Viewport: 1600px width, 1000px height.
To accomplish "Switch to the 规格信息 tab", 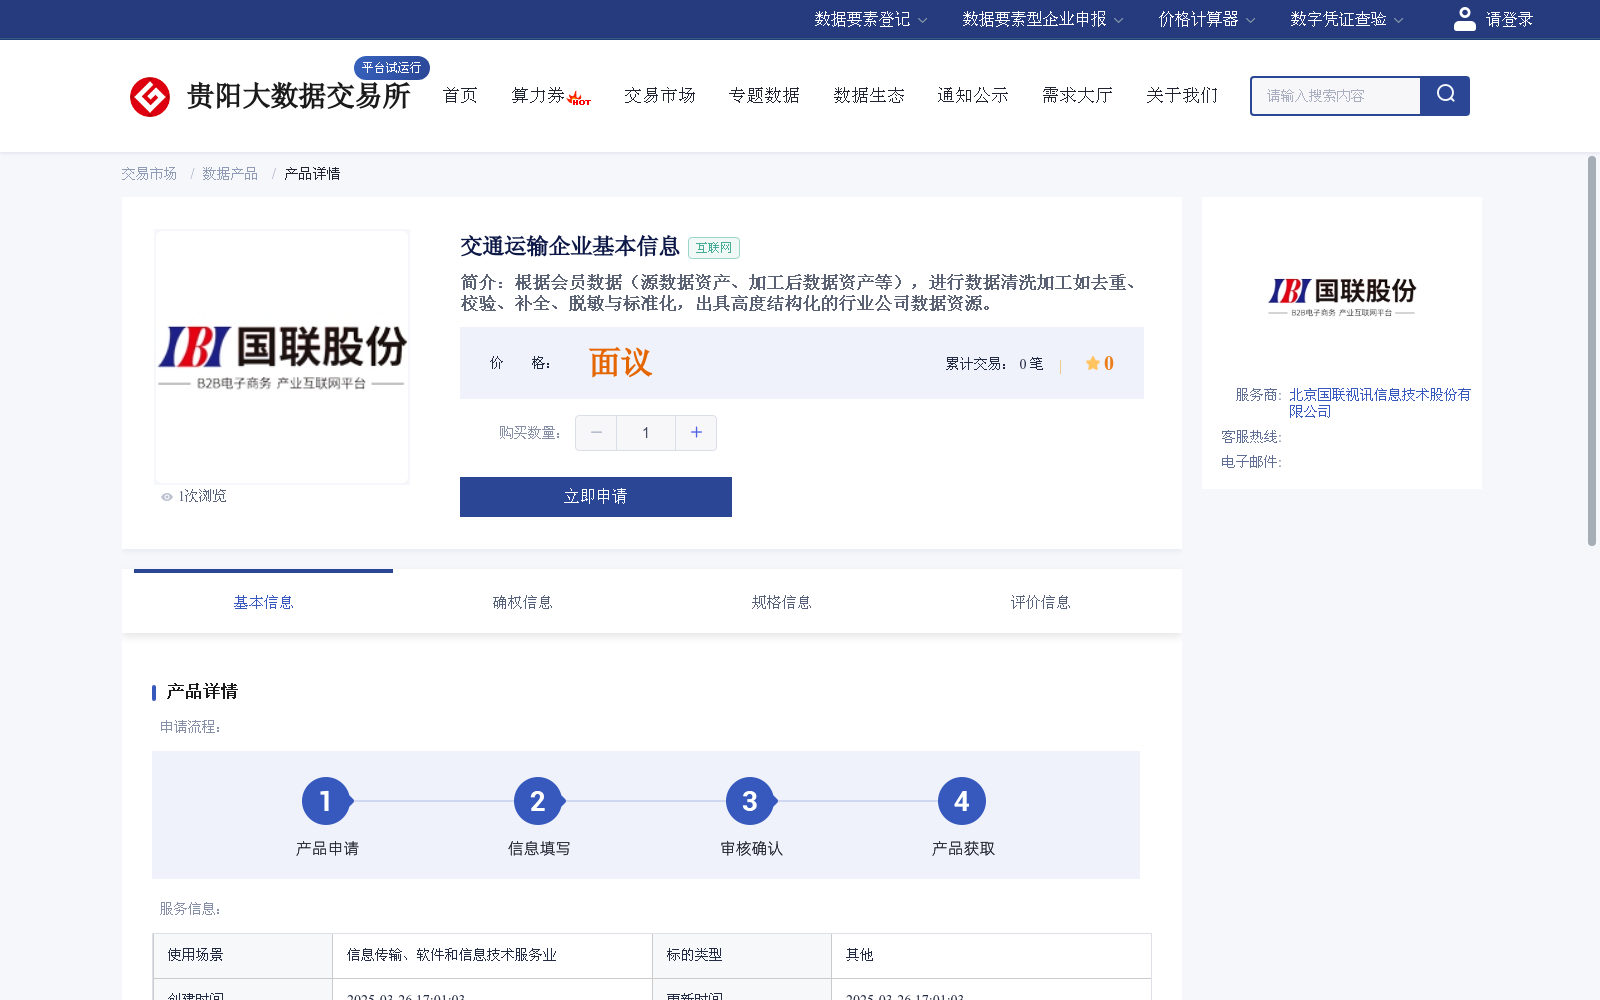I will click(781, 602).
